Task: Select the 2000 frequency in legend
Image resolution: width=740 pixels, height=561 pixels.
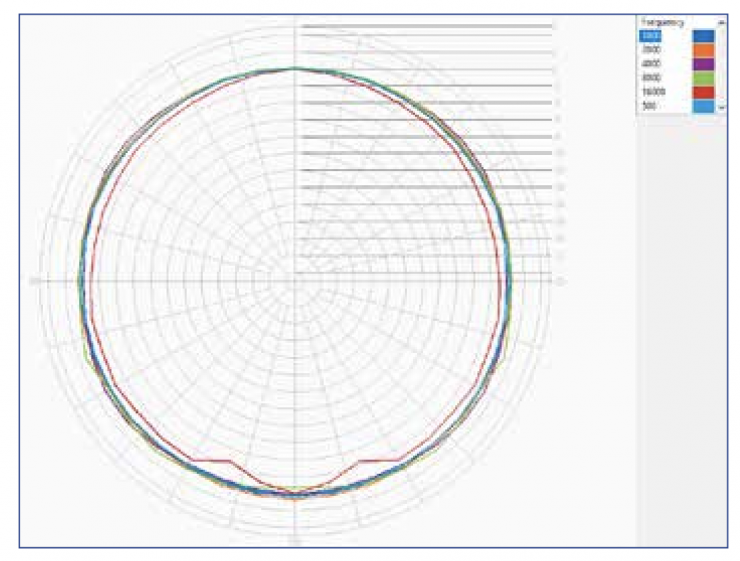Action: 651,49
